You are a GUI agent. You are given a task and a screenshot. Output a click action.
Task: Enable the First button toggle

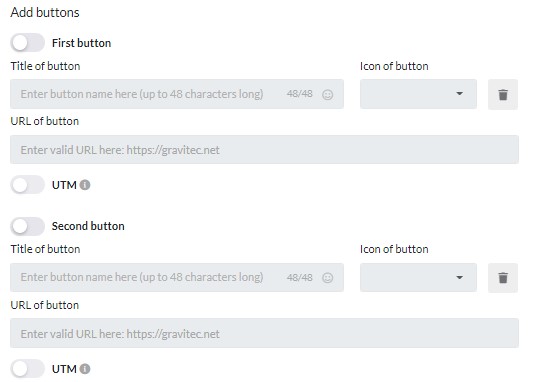point(27,43)
